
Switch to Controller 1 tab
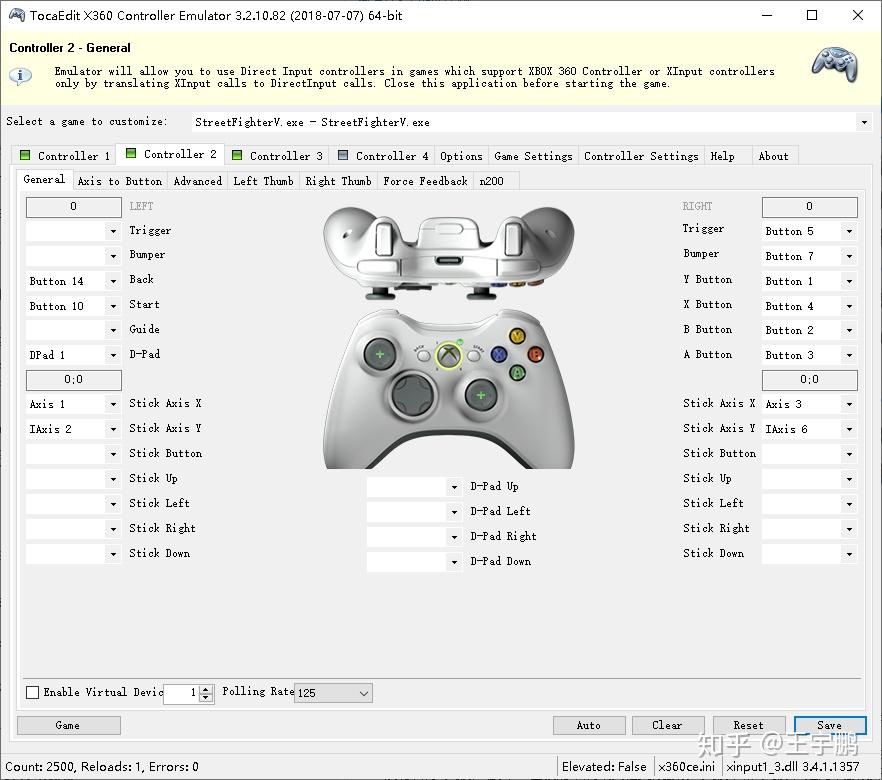[64, 156]
